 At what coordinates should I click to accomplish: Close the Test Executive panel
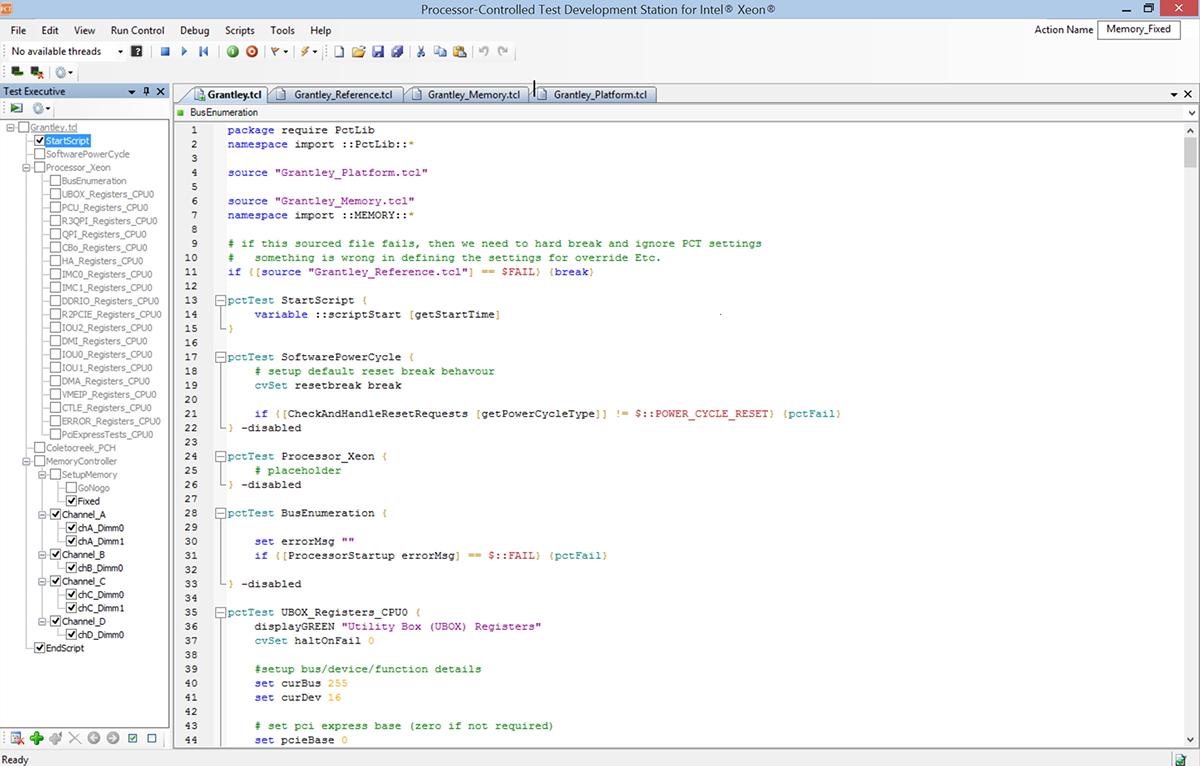click(x=161, y=92)
